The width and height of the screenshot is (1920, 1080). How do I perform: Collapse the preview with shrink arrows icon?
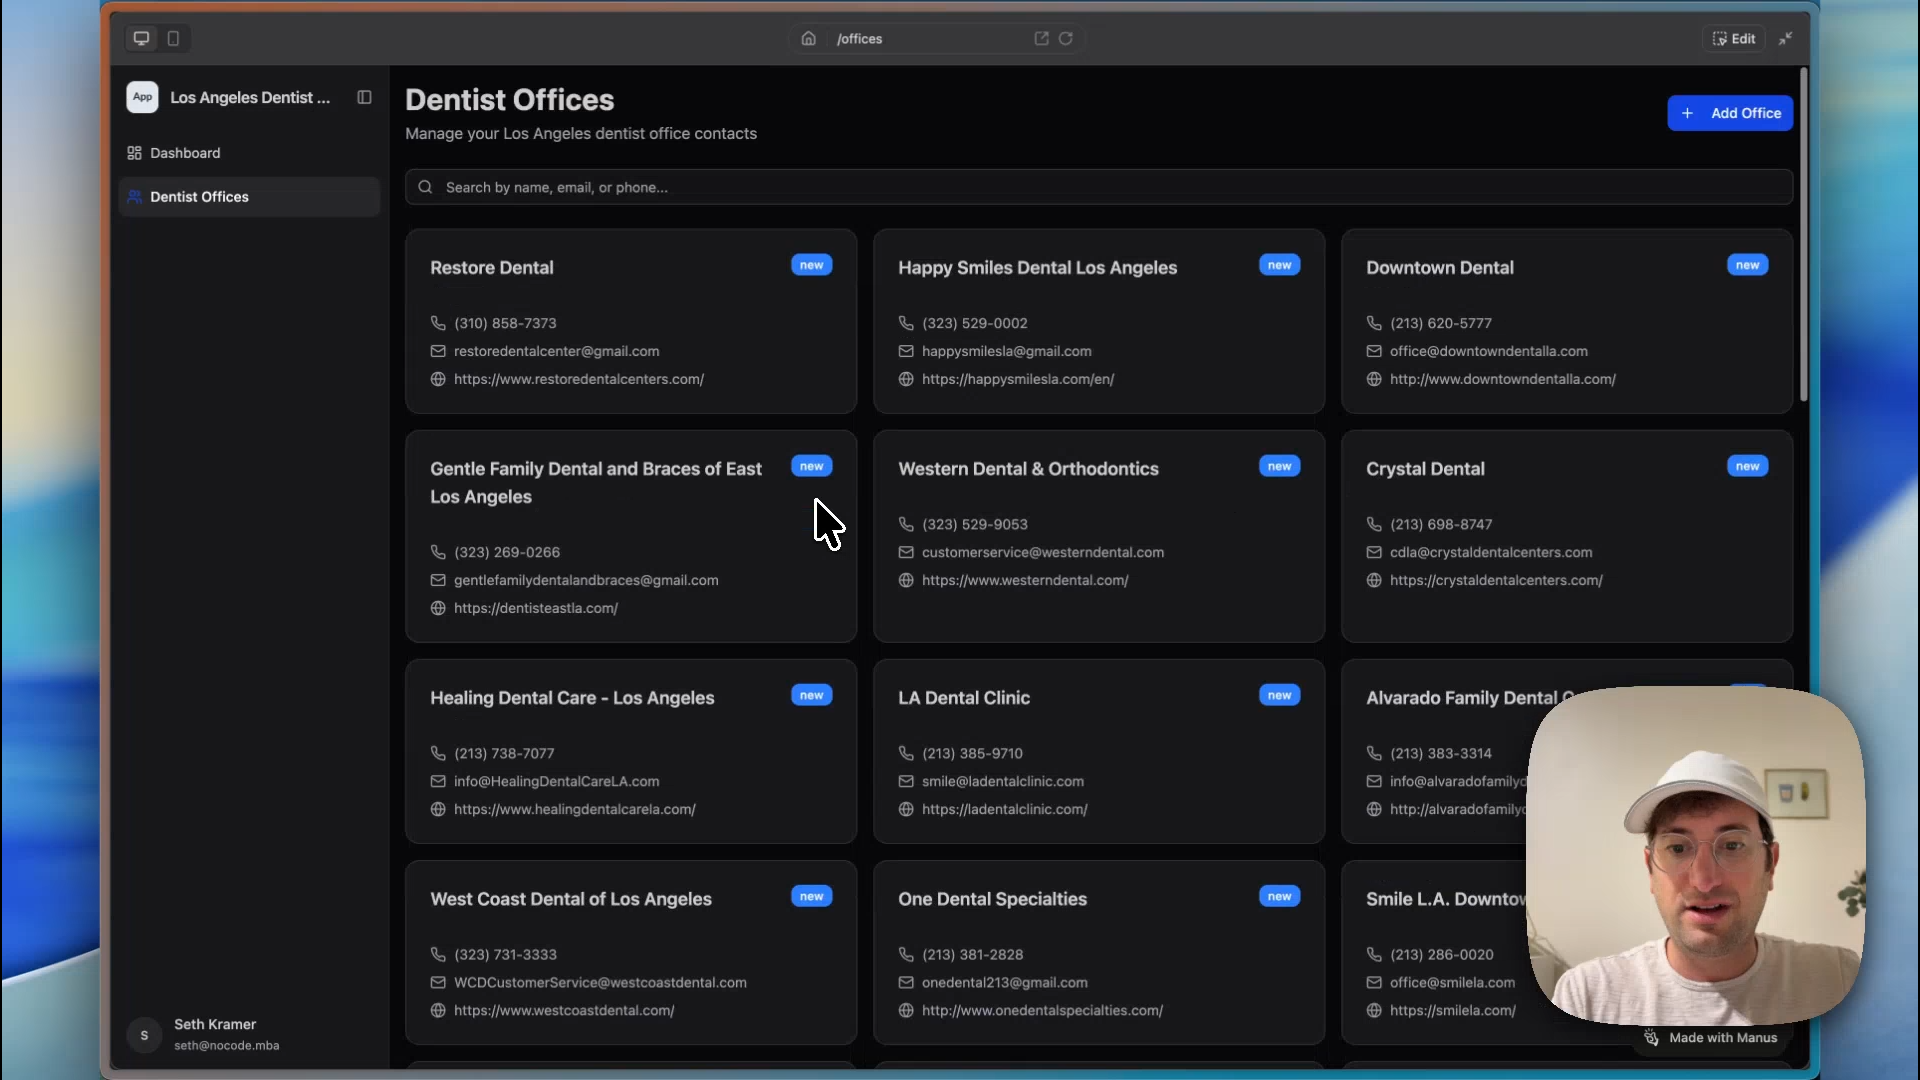pos(1785,39)
